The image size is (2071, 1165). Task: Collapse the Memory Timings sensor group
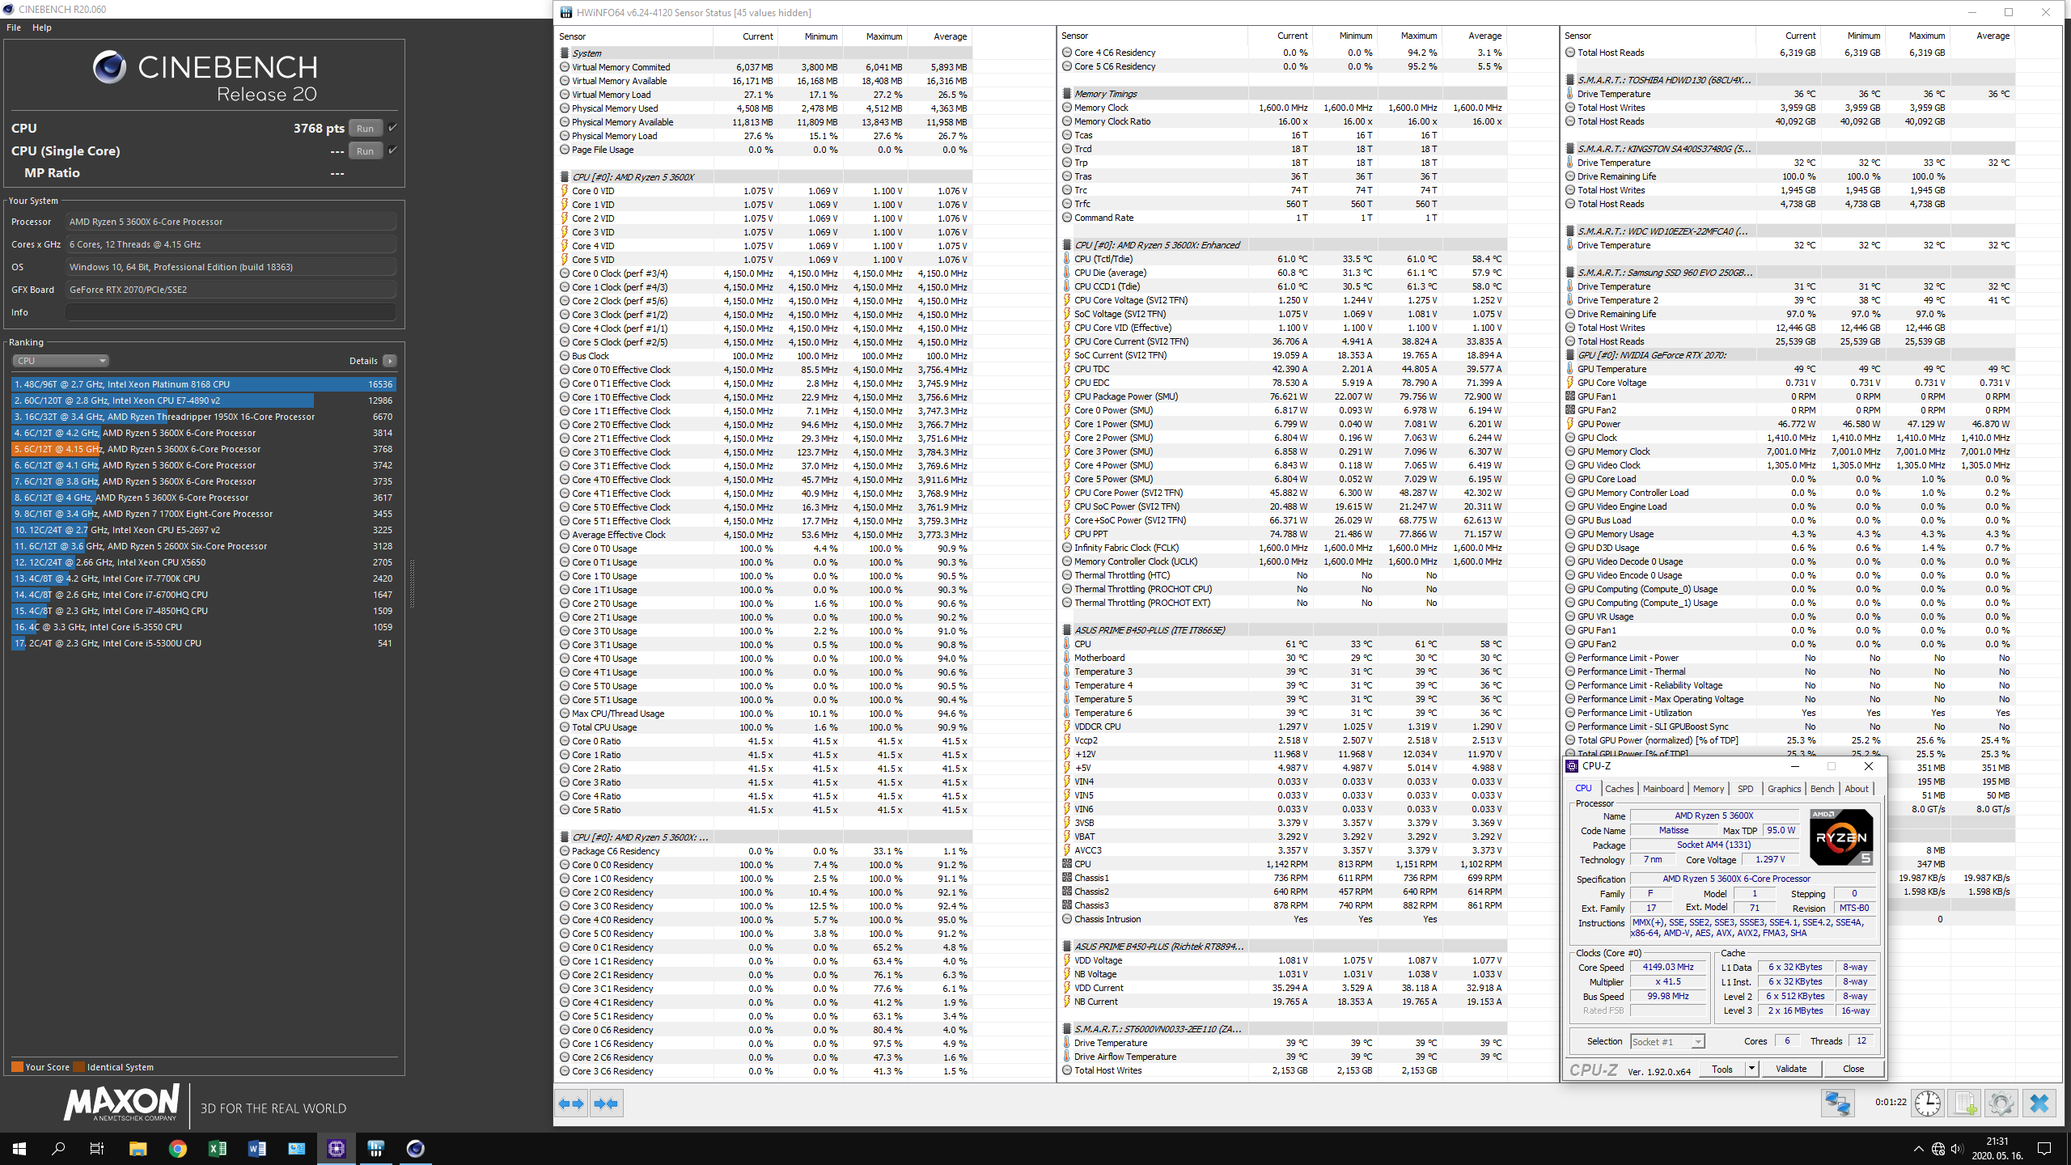tap(1066, 94)
